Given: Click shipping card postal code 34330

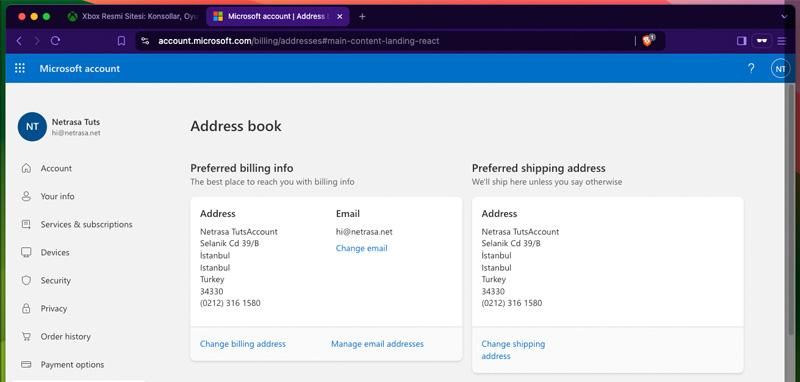Looking at the screenshot, I should (x=493, y=291).
